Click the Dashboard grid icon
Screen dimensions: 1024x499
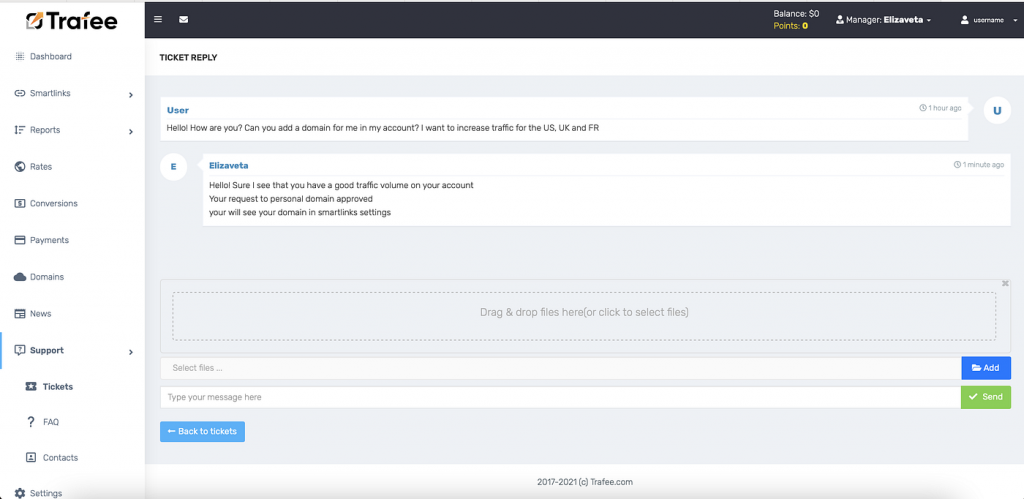click(20, 57)
